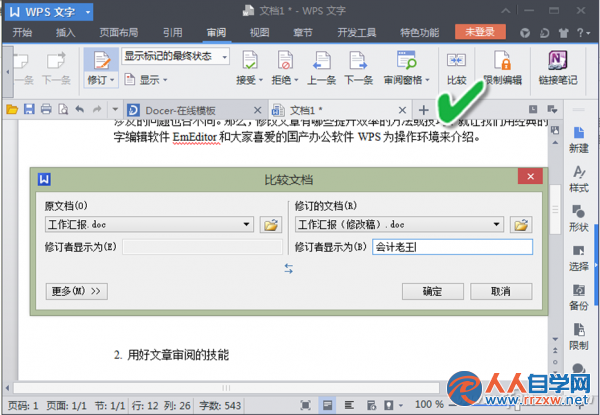
Task: Click the open folder icon in quick toolbar
Action: (12, 110)
